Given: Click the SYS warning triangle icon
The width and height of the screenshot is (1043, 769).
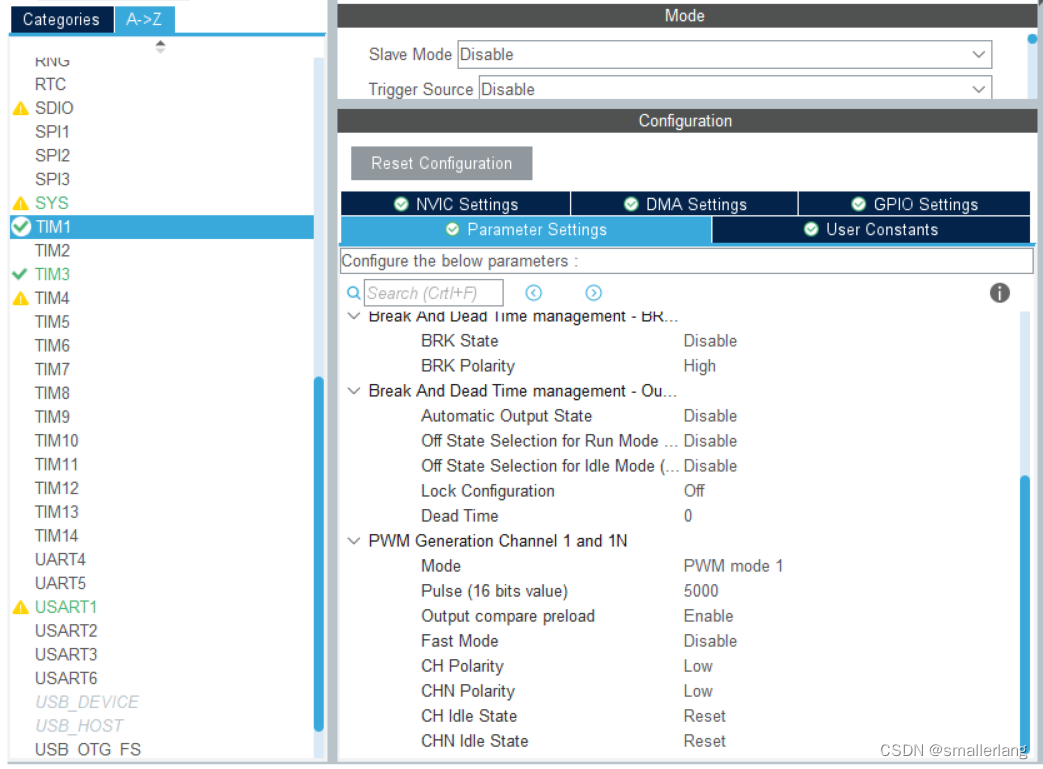Looking at the screenshot, I should click(21, 204).
